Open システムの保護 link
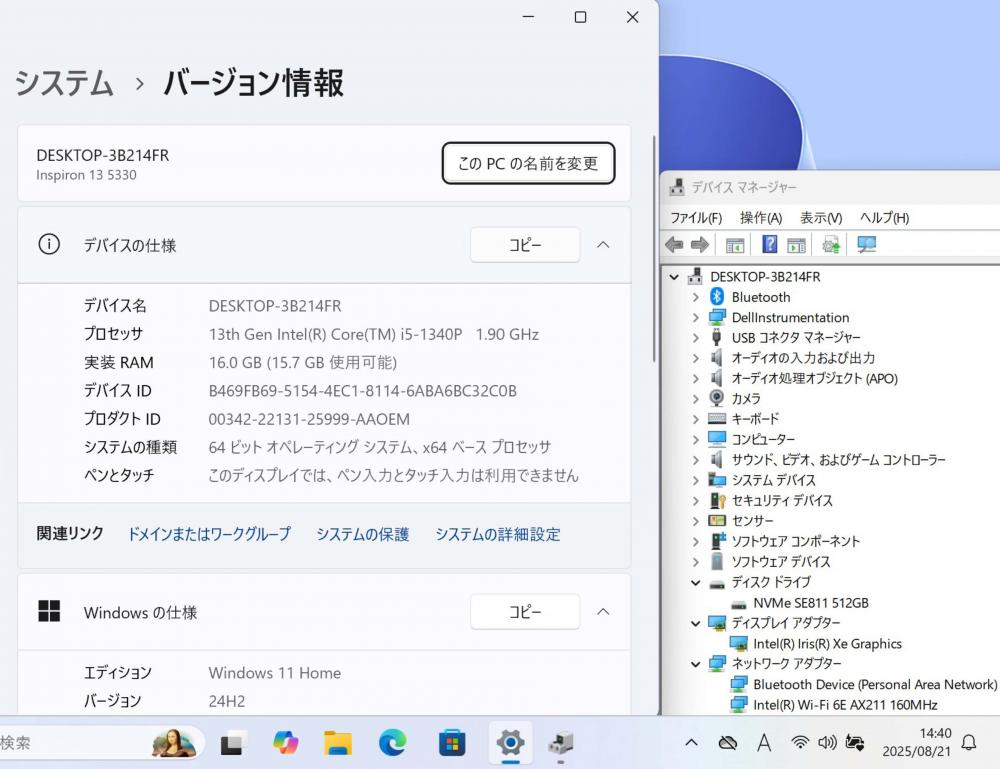This screenshot has width=1000, height=769. 363,534
